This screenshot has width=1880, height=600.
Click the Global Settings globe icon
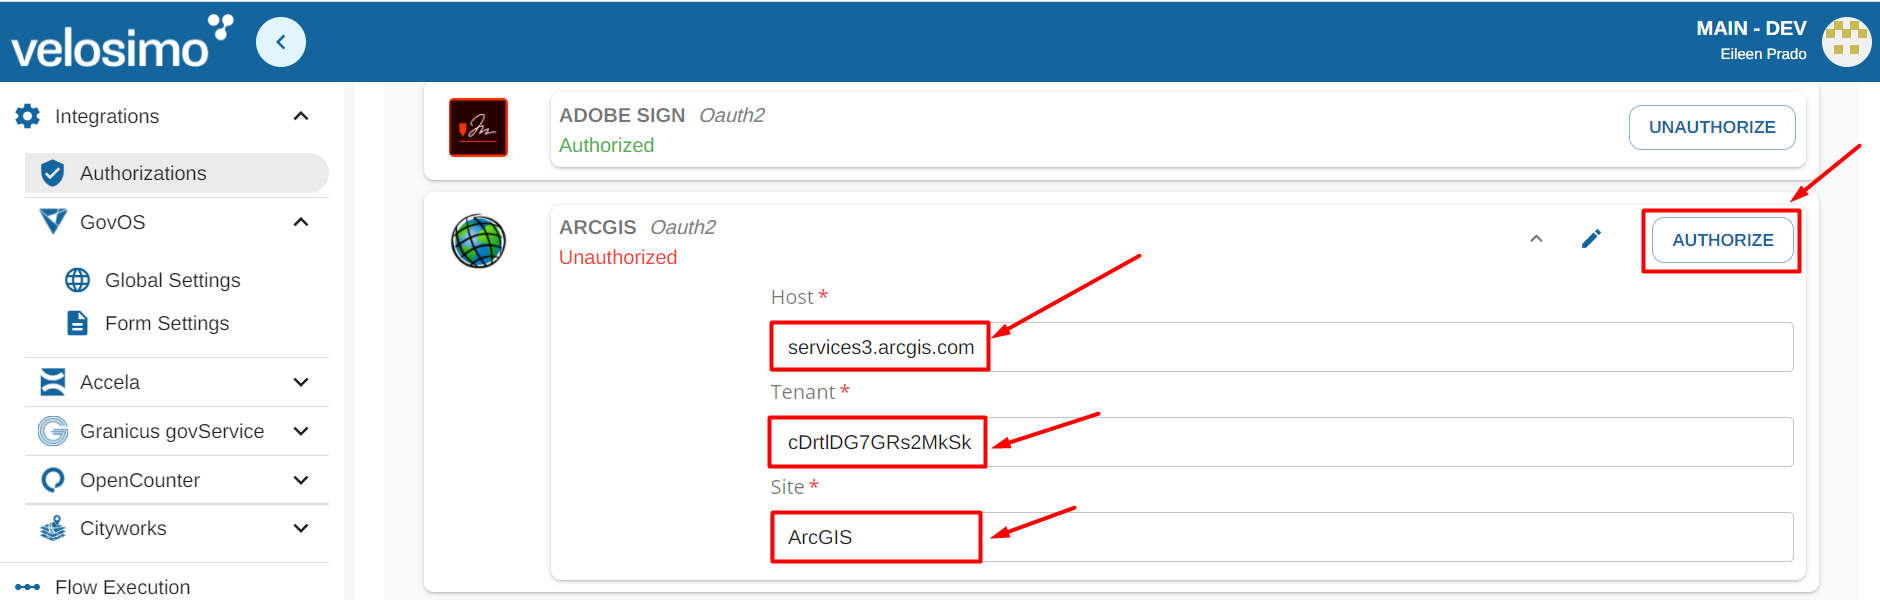pyautogui.click(x=77, y=280)
